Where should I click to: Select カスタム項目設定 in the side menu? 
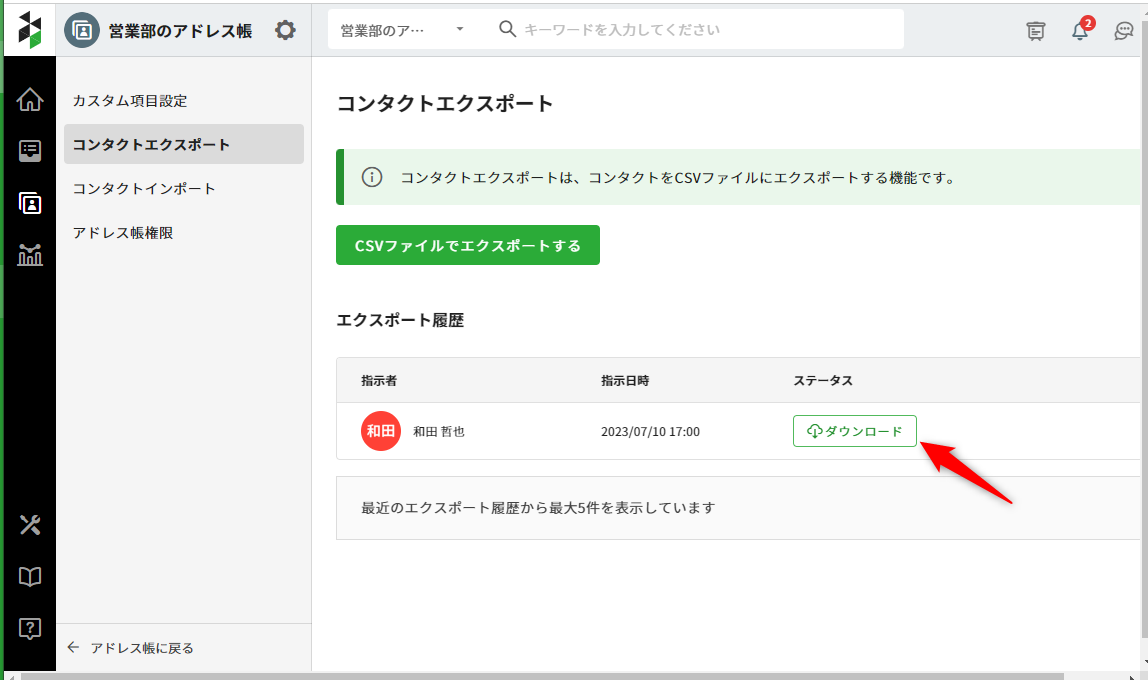coord(130,101)
